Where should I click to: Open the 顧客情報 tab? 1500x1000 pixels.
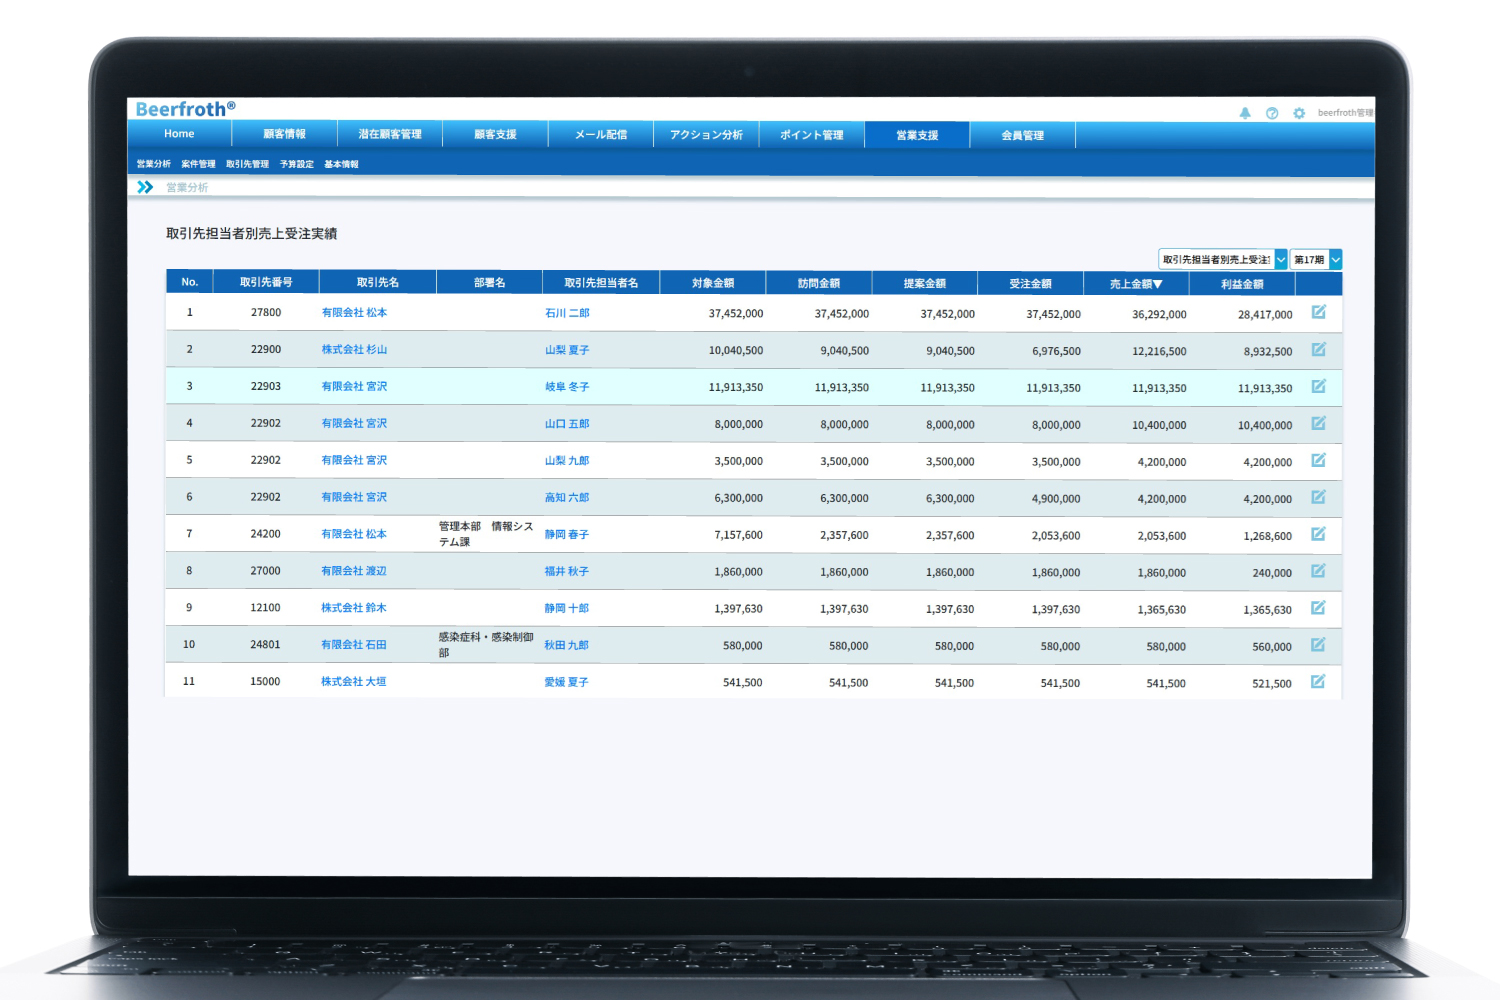285,134
